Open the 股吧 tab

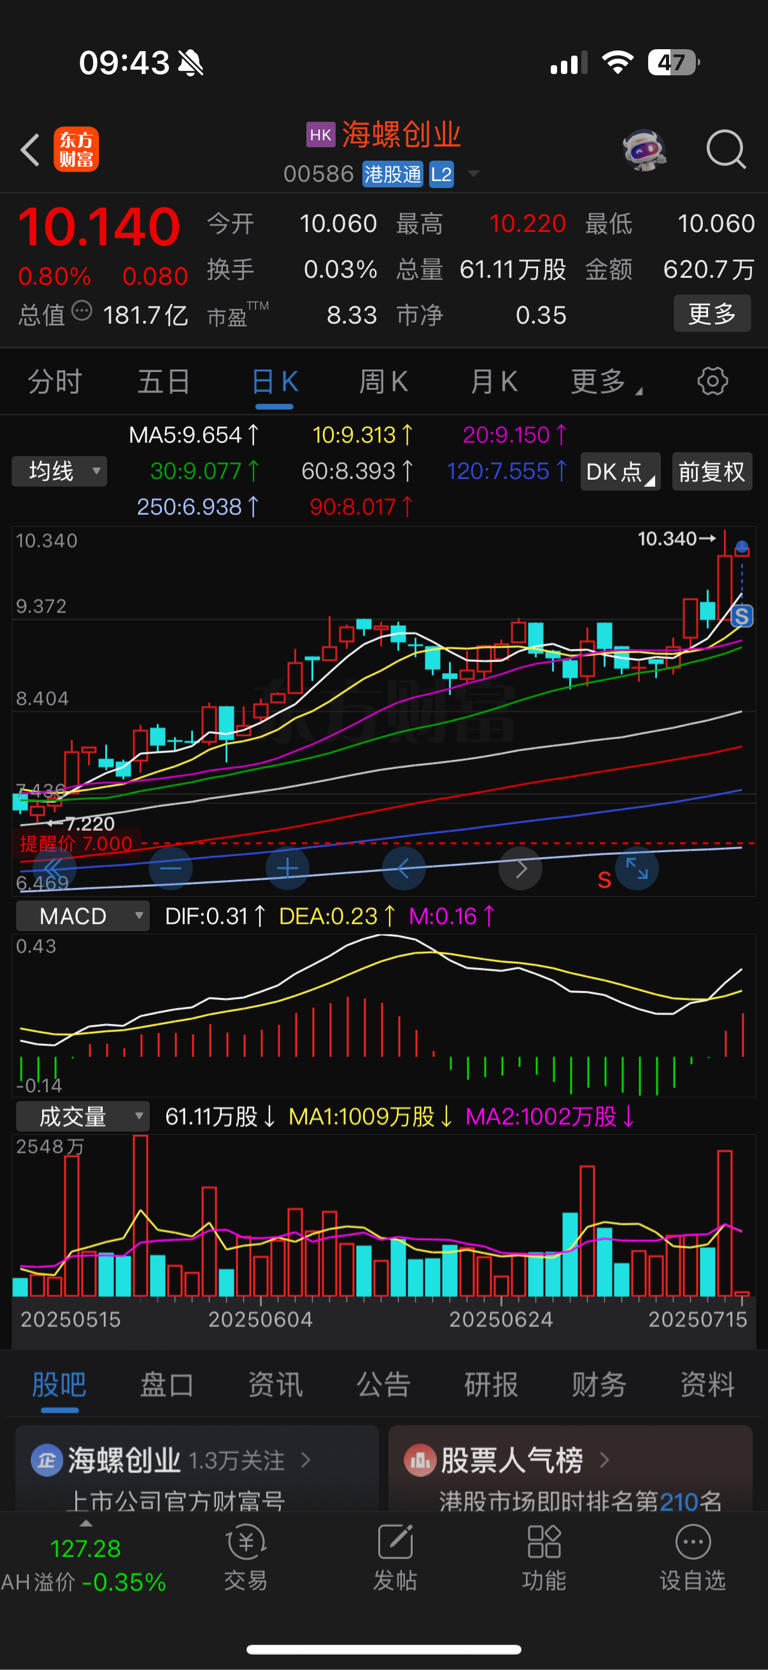[59, 1384]
